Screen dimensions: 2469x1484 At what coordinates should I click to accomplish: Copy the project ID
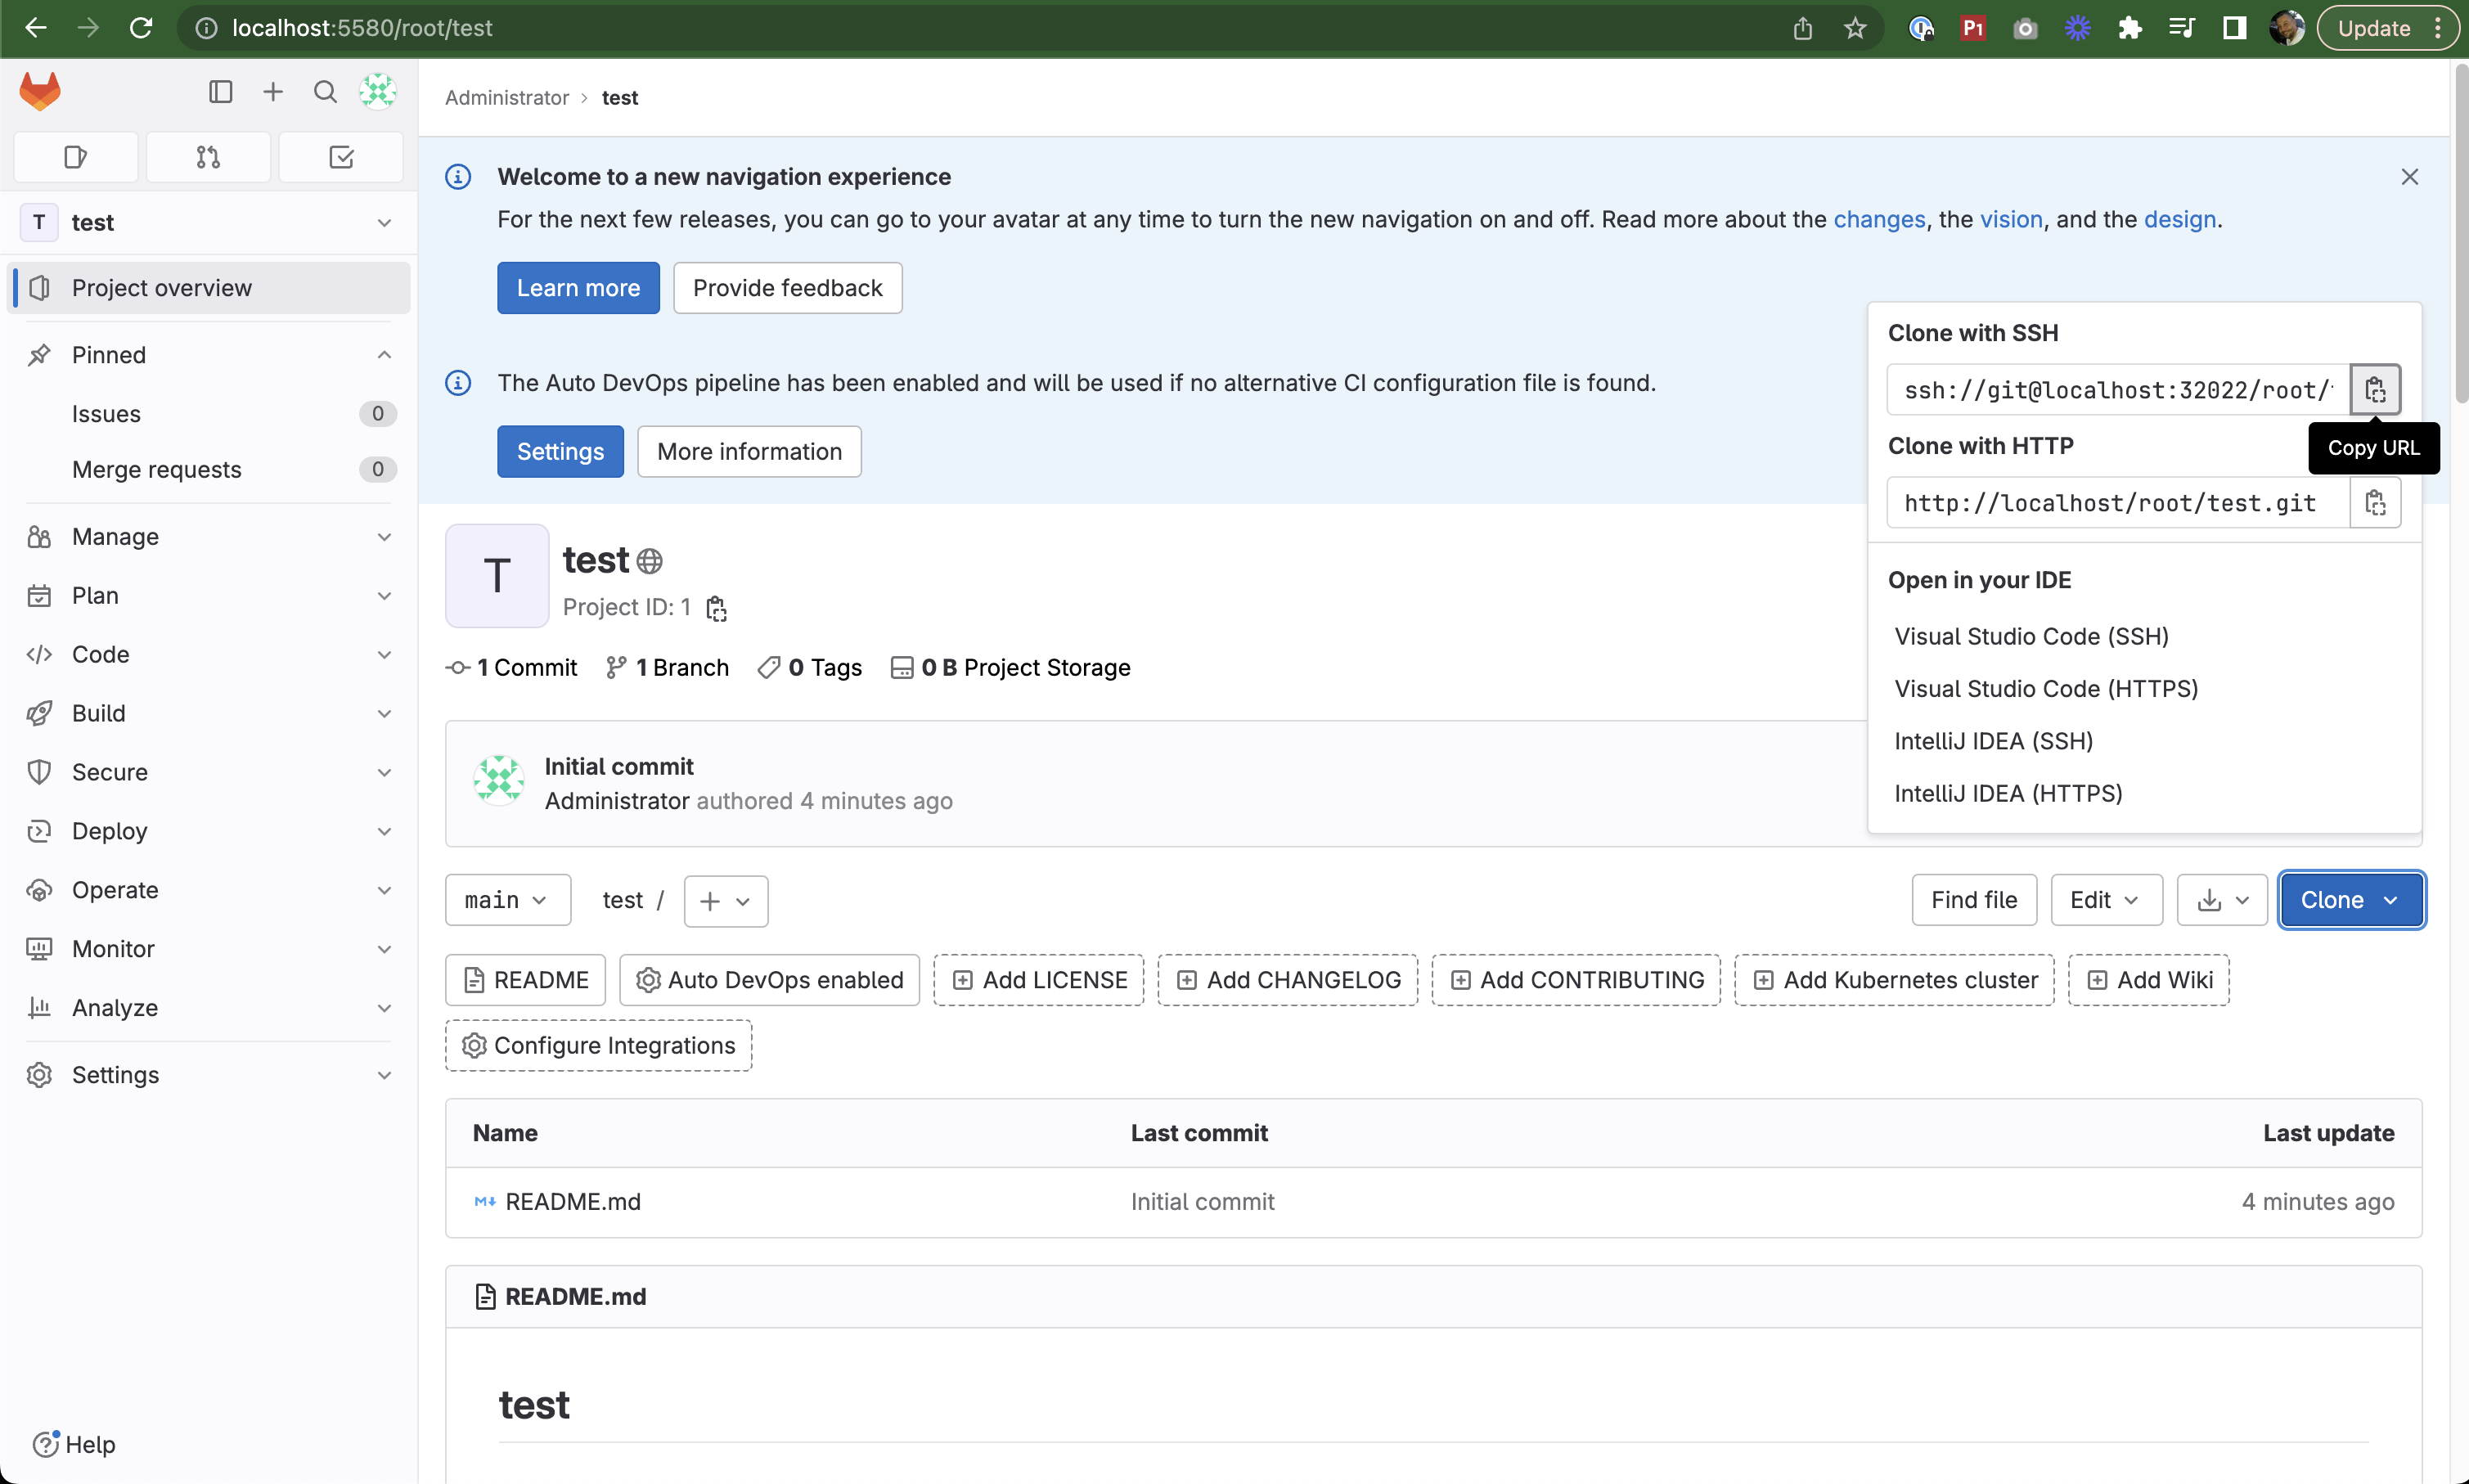(x=716, y=608)
